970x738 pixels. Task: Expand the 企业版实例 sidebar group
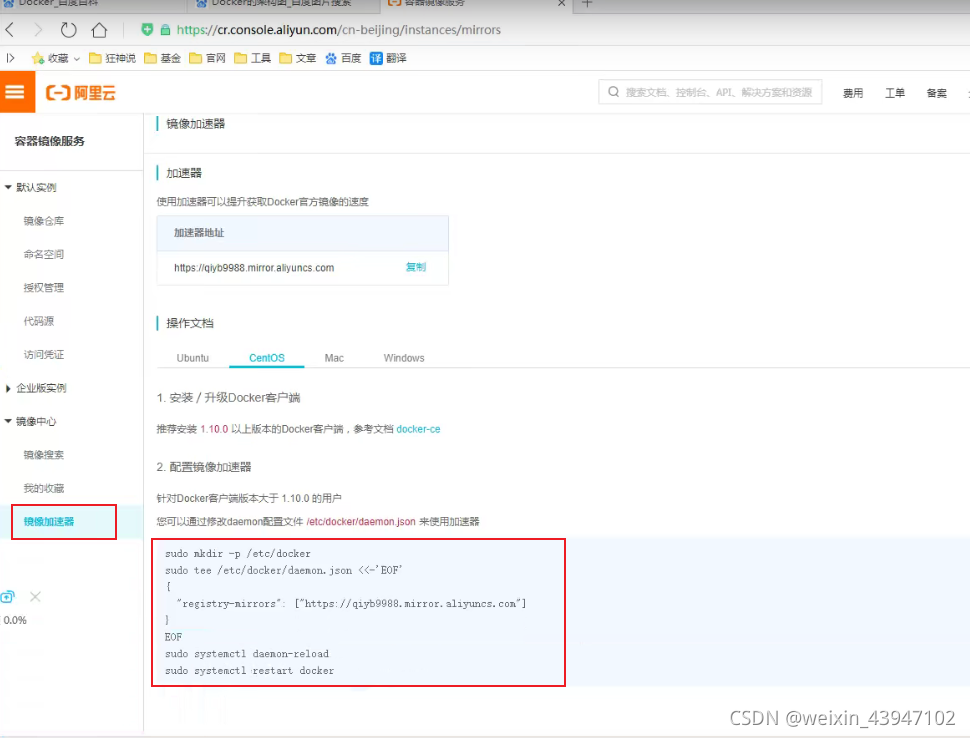(x=36, y=388)
